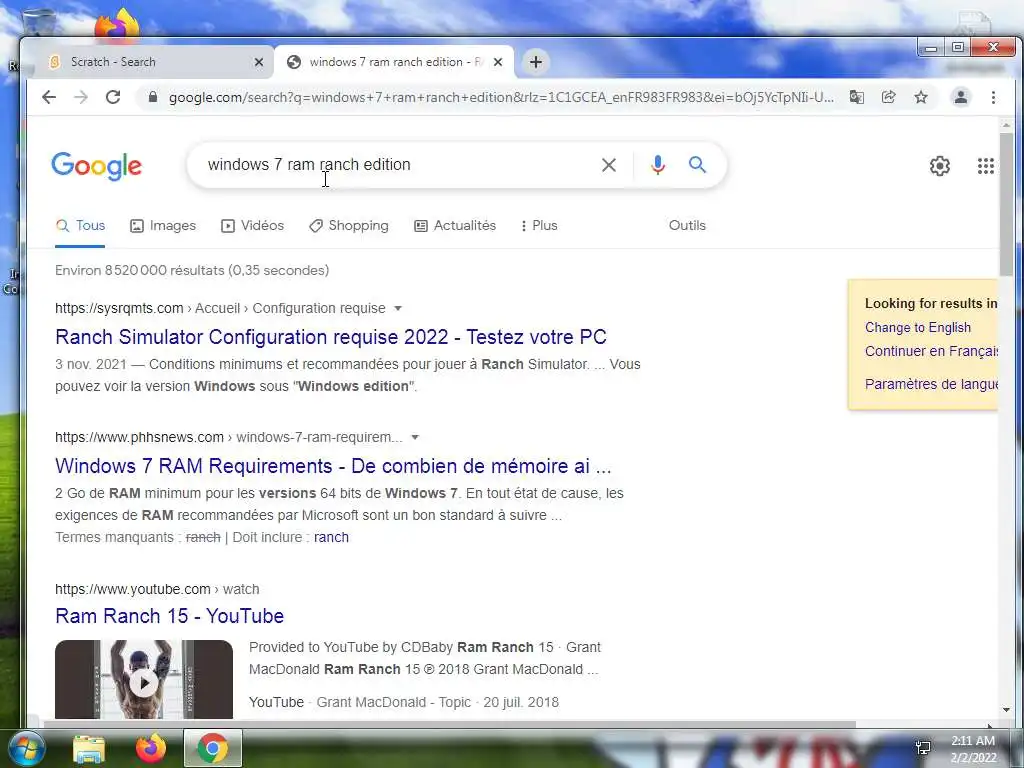Expand the phhsnews.com result options arrow

pos(415,437)
